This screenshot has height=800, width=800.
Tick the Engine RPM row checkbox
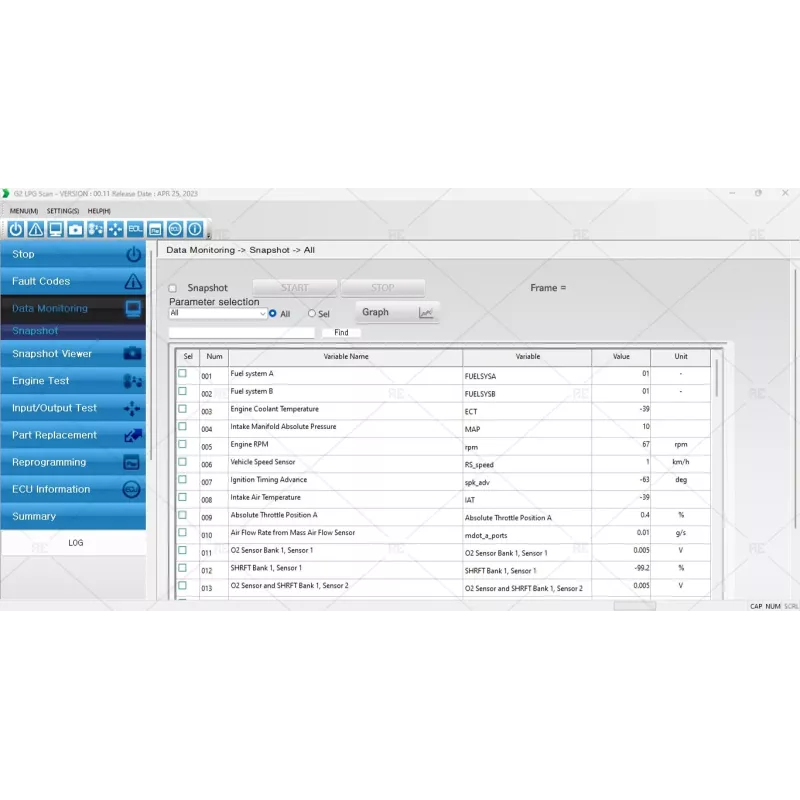point(182,444)
